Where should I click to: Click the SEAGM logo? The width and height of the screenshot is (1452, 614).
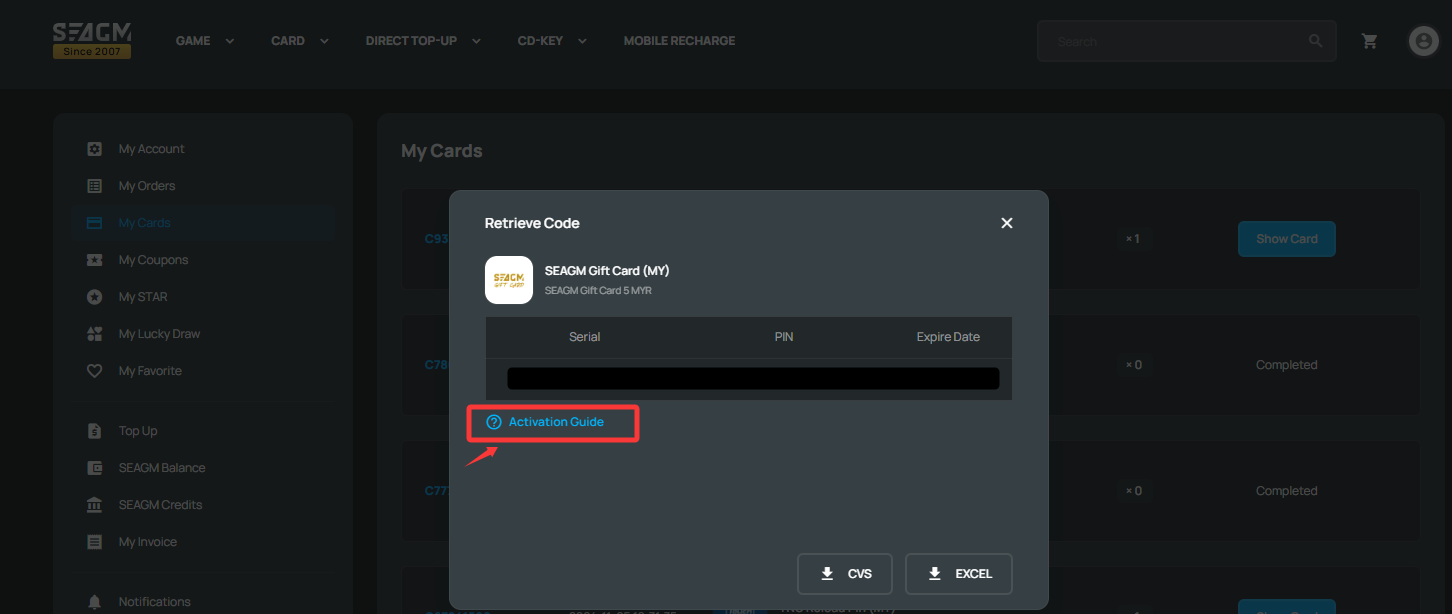[x=92, y=40]
